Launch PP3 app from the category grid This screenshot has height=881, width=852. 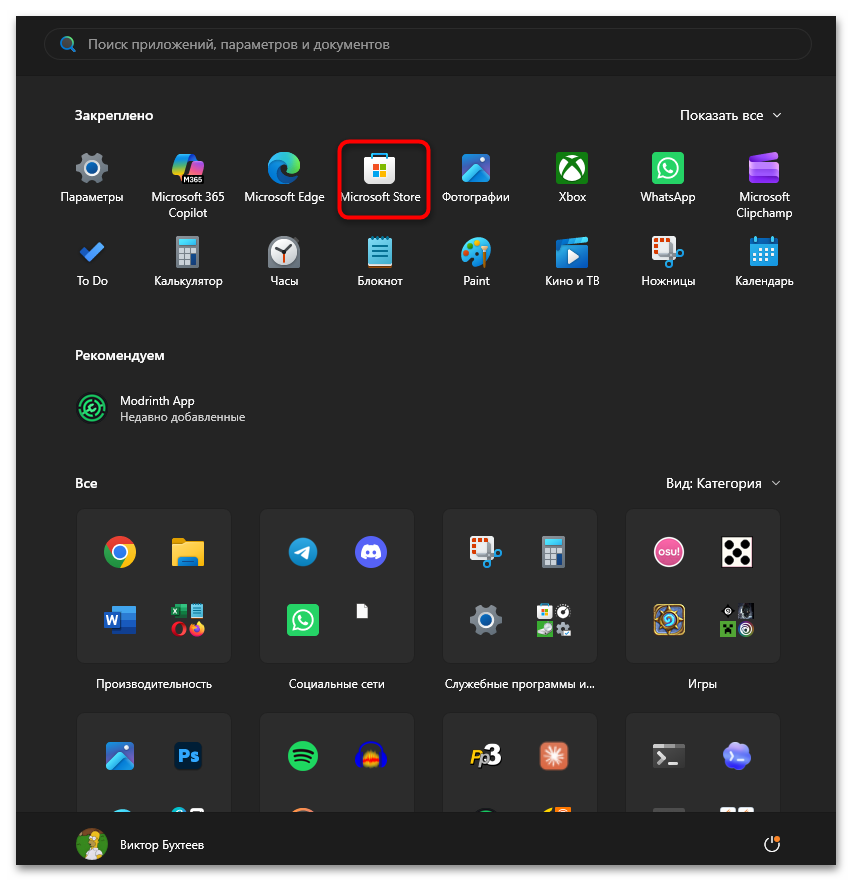pyautogui.click(x=486, y=756)
